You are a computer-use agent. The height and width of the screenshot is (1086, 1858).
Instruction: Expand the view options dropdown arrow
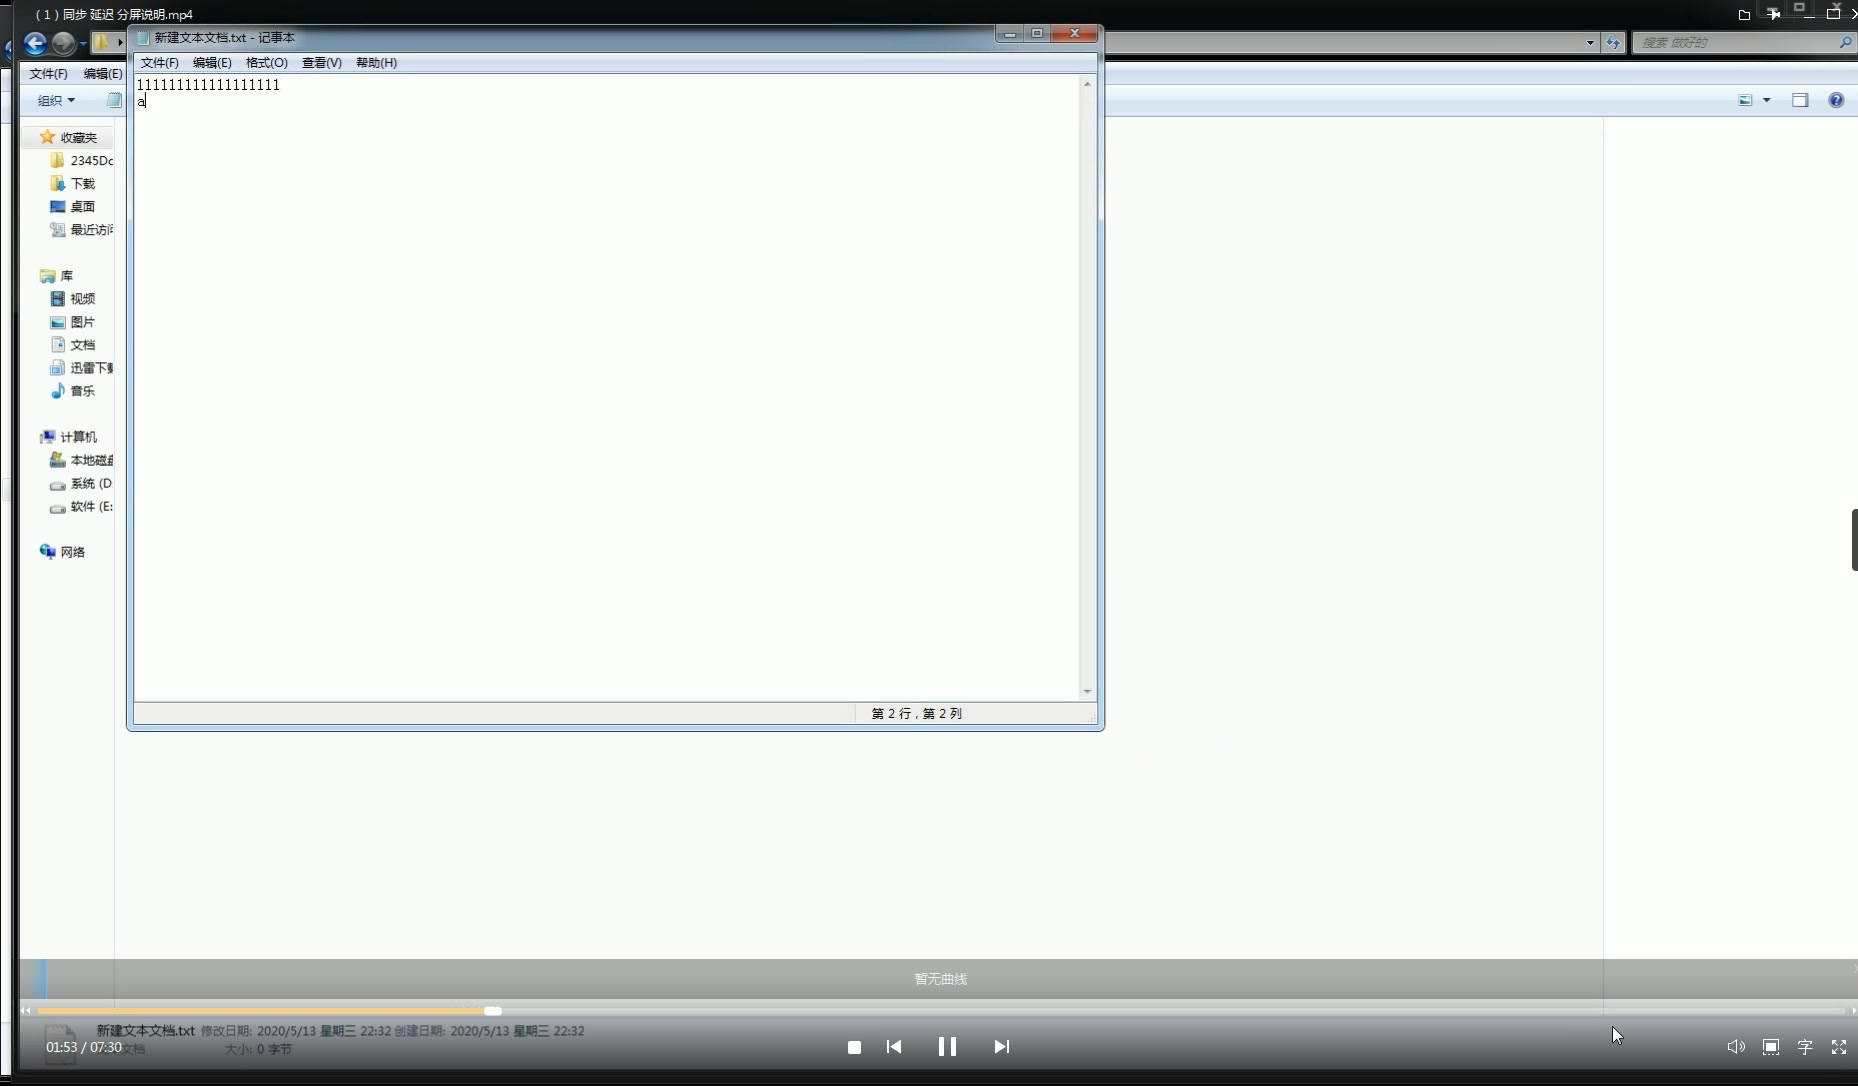(1767, 100)
